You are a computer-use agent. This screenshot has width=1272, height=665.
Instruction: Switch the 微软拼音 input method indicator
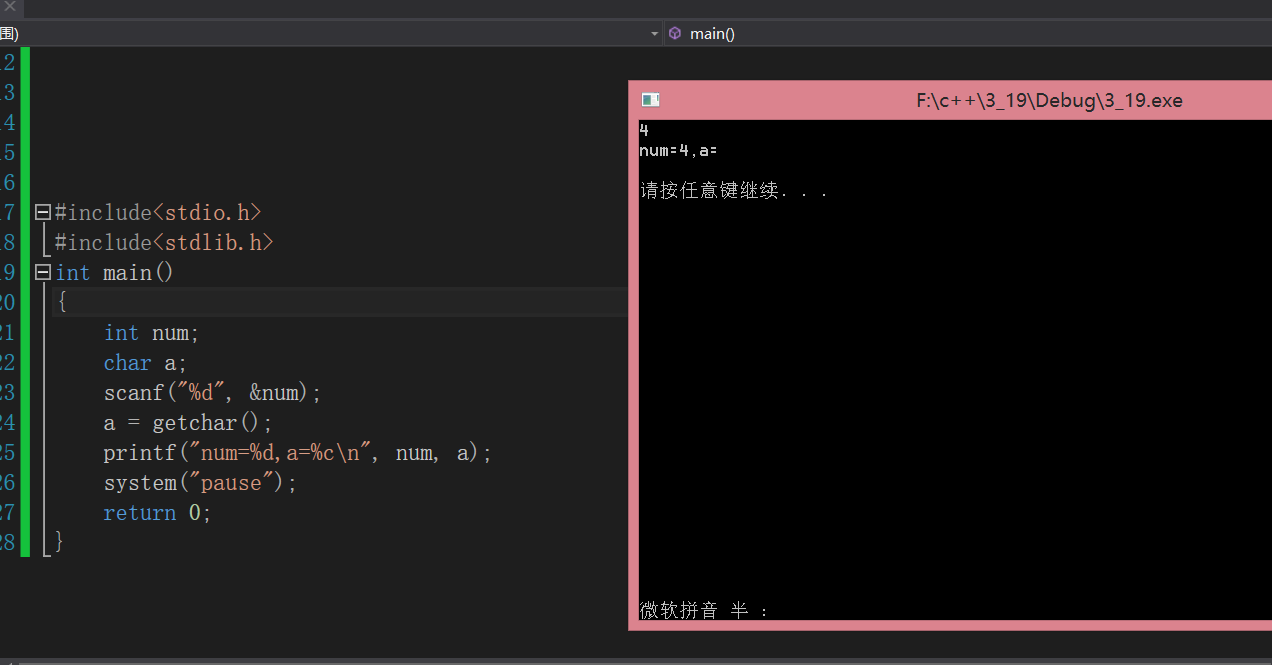[x=678, y=610]
